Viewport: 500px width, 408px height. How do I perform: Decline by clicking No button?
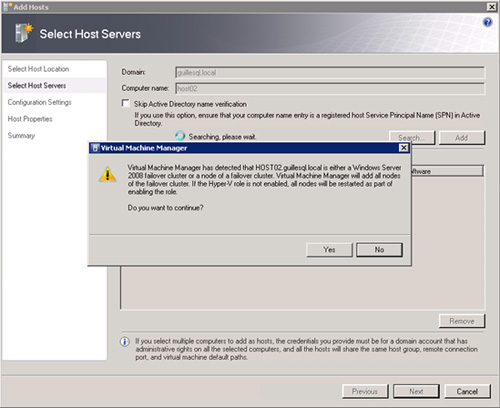coord(379,250)
